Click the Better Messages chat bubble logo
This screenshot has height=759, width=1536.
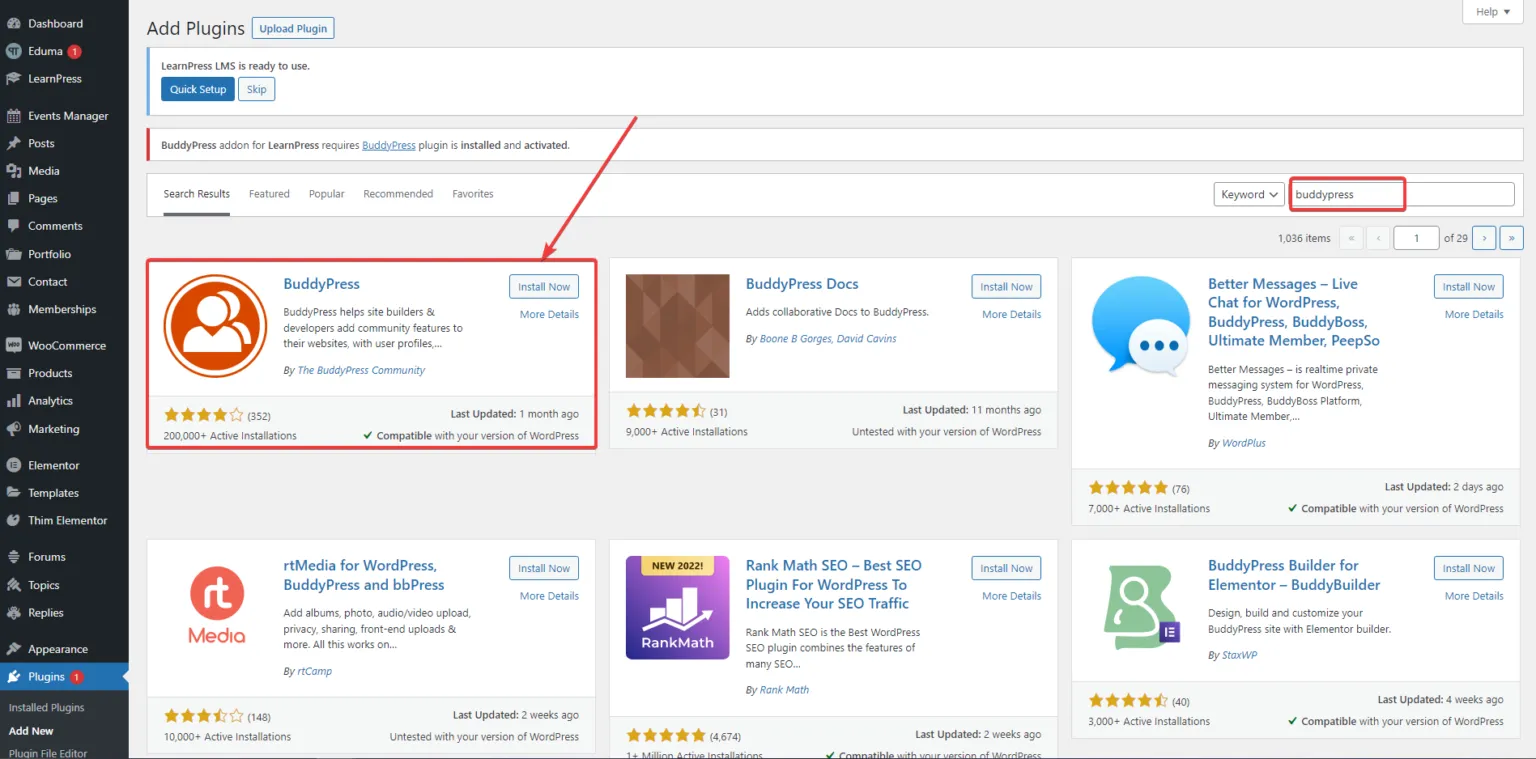(x=1140, y=326)
